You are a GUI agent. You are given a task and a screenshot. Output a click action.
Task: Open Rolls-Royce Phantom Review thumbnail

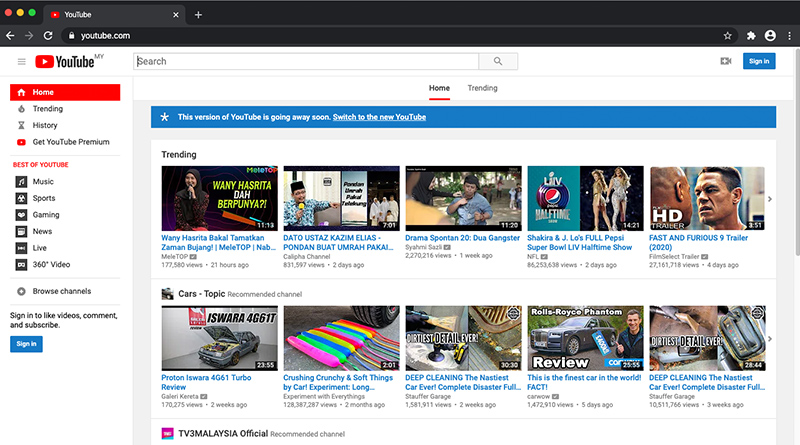point(585,338)
